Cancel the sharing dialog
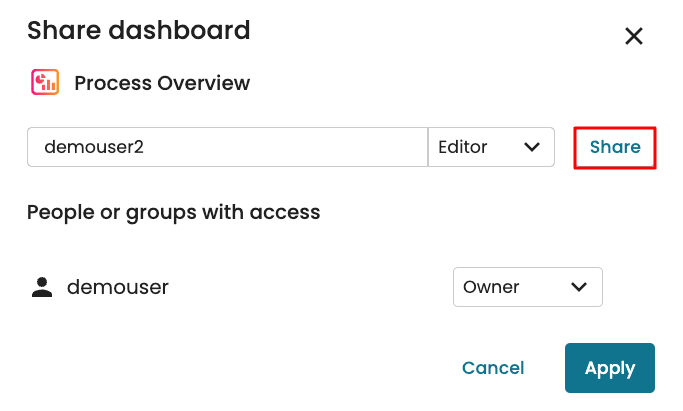This screenshot has width=683, height=411. [x=493, y=368]
